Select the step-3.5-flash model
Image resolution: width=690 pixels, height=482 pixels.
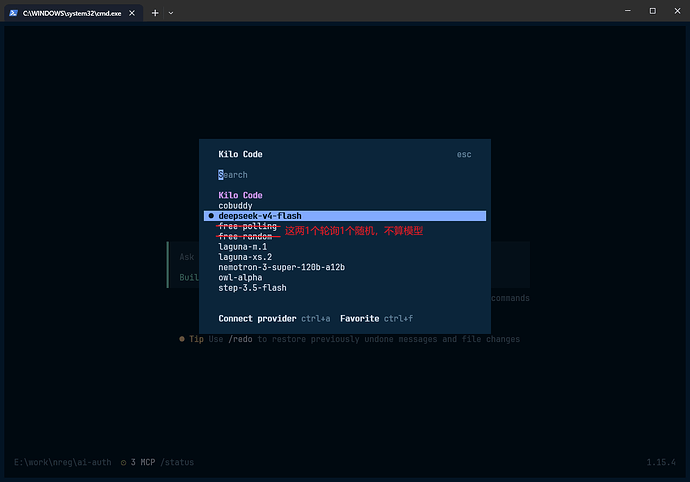pos(253,288)
